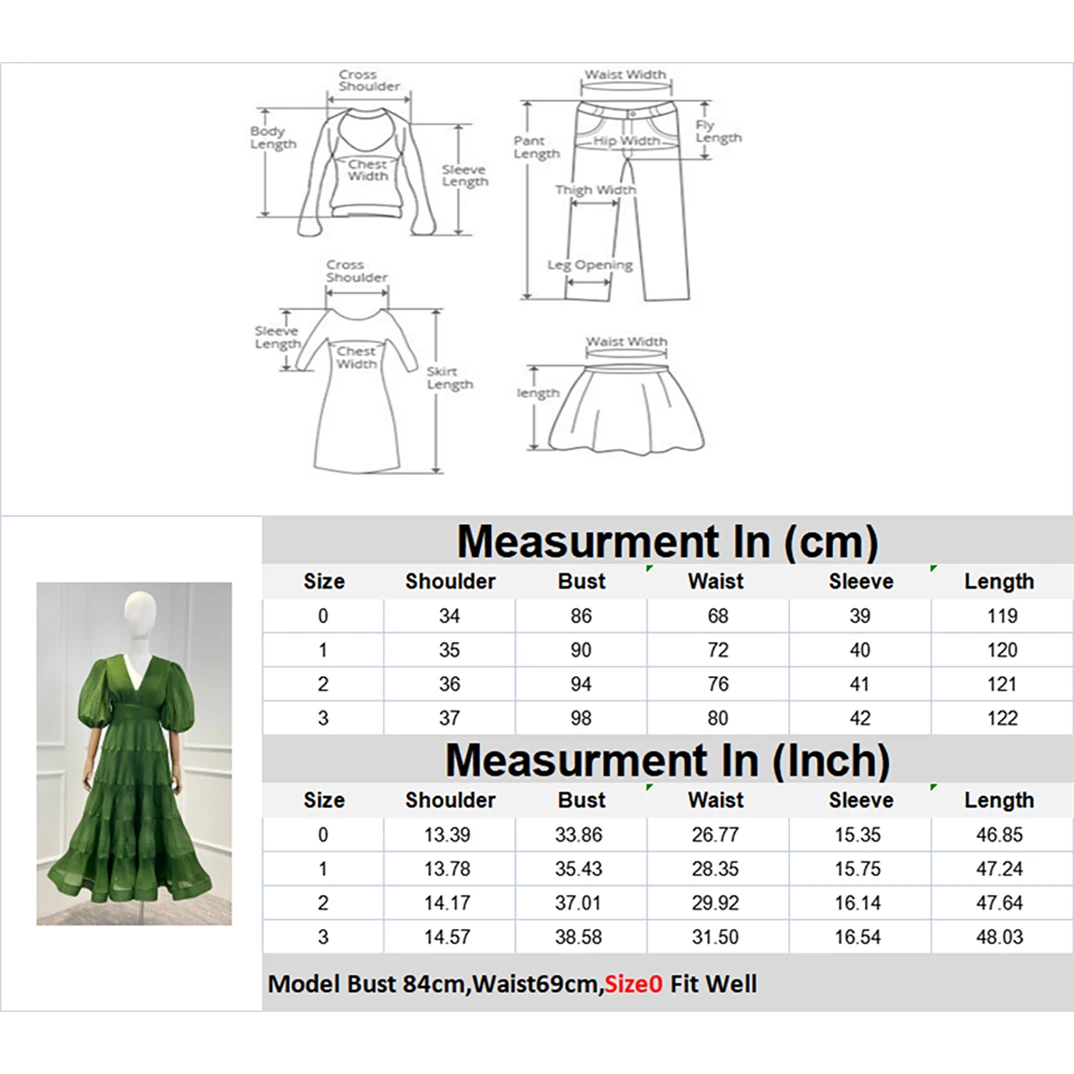
Task: Click bust value 37.01 in inch table
Action: coord(579,903)
